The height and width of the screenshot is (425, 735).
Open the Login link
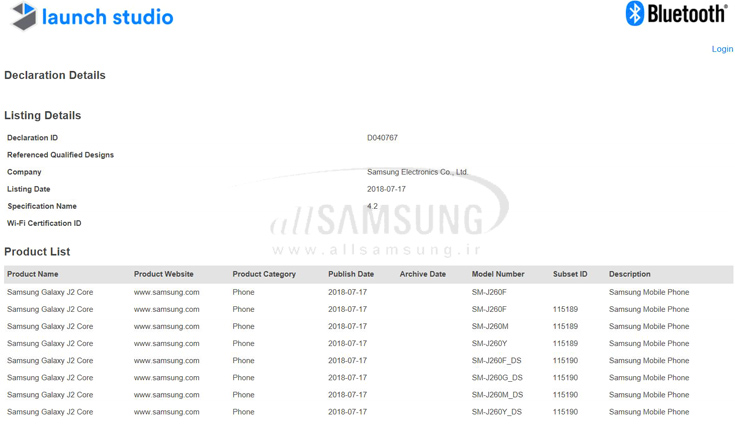point(722,49)
